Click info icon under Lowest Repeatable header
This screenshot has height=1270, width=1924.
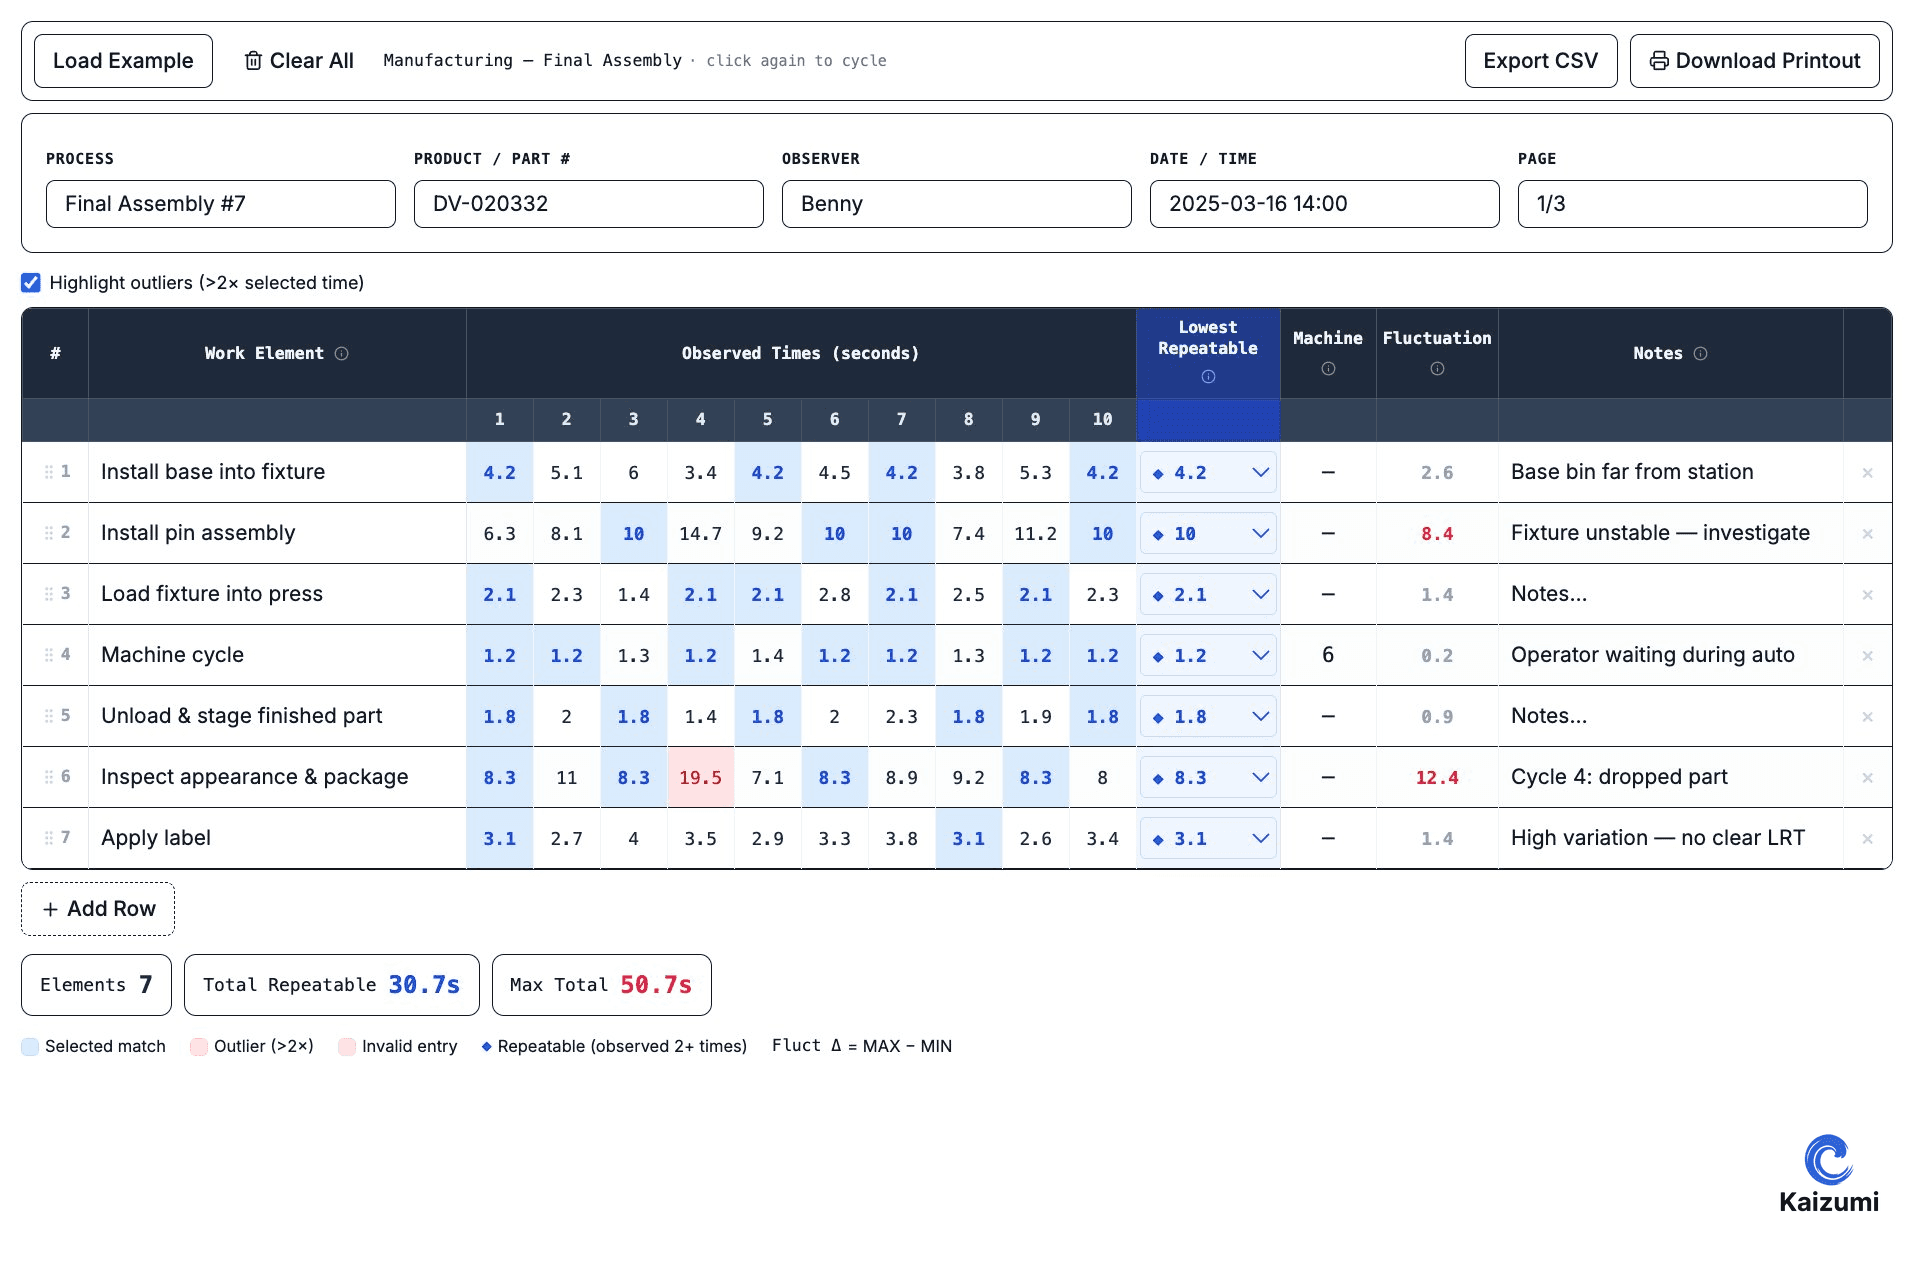tap(1208, 377)
